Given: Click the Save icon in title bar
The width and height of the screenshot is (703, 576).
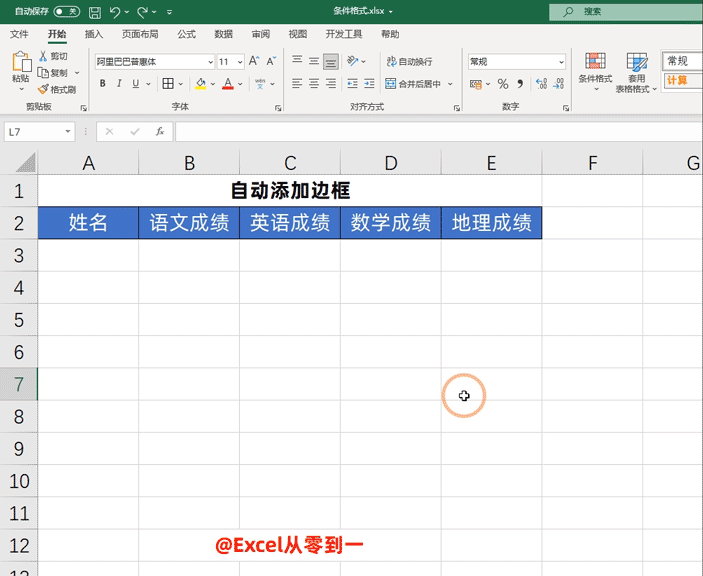Looking at the screenshot, I should tap(94, 12).
